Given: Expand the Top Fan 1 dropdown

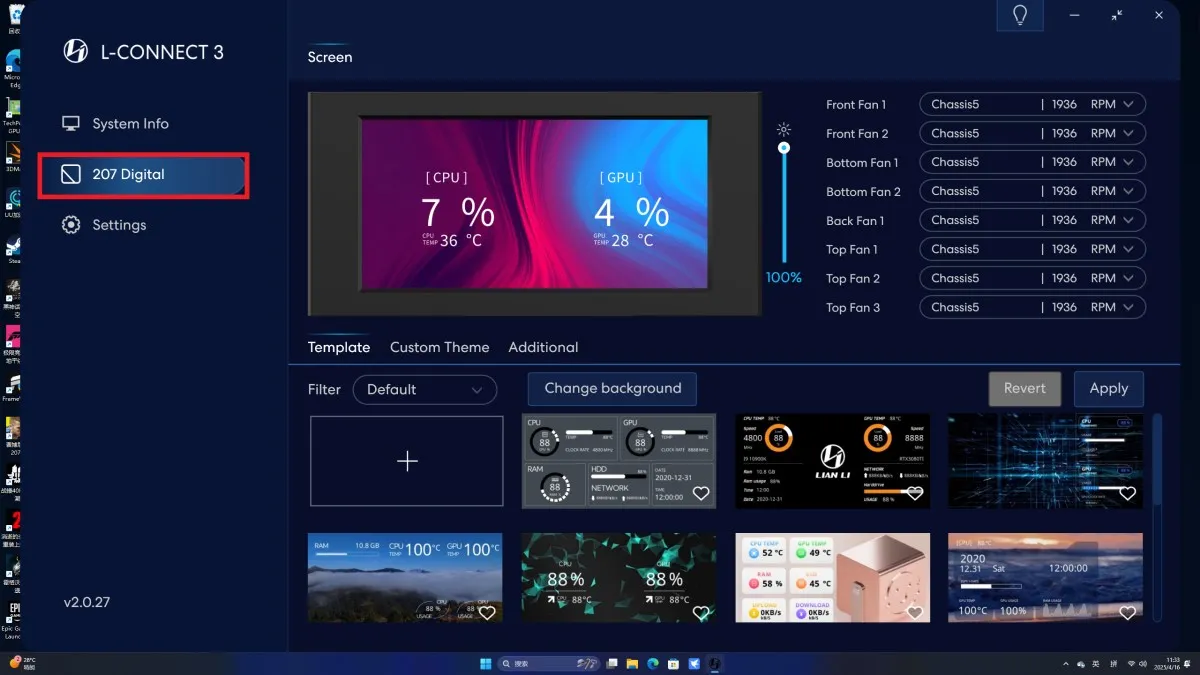Looking at the screenshot, I should [1032, 249].
